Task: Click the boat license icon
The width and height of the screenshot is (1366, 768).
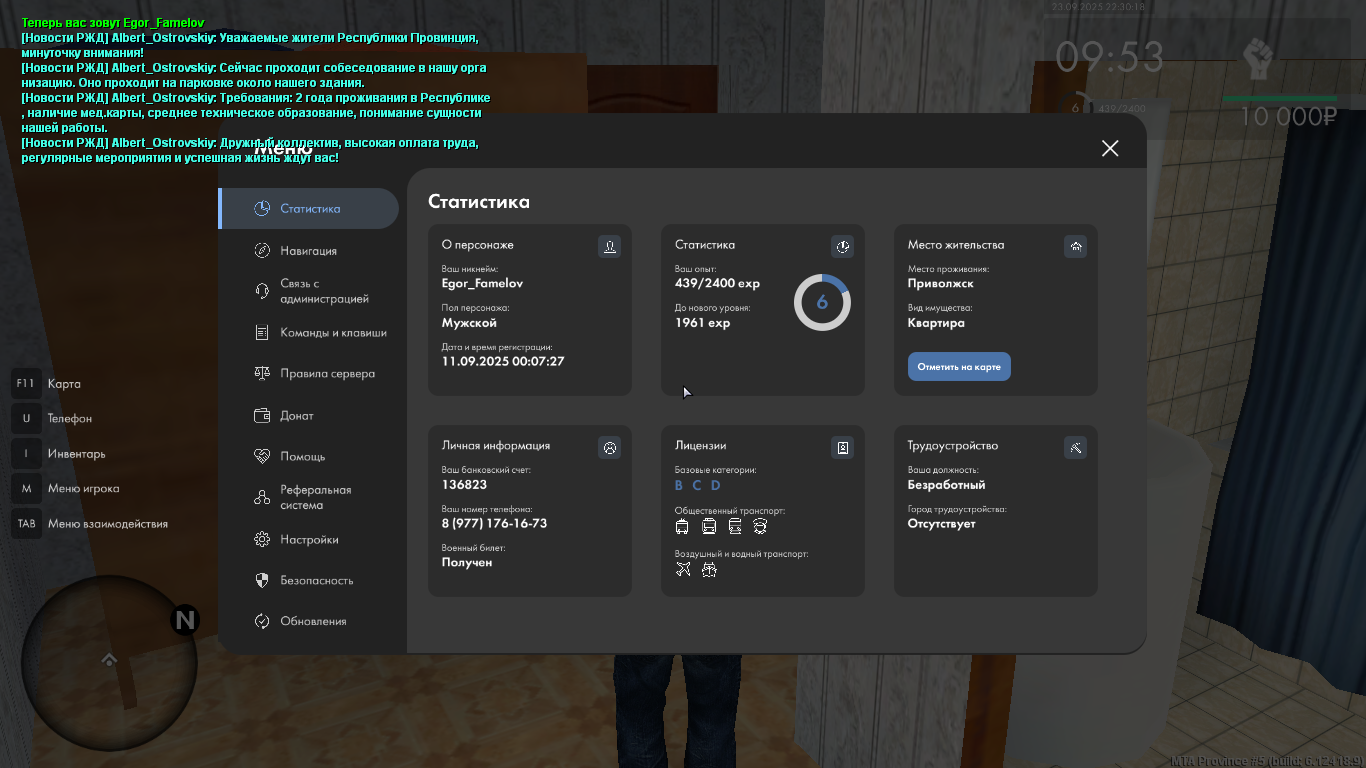Action: pyautogui.click(x=709, y=569)
